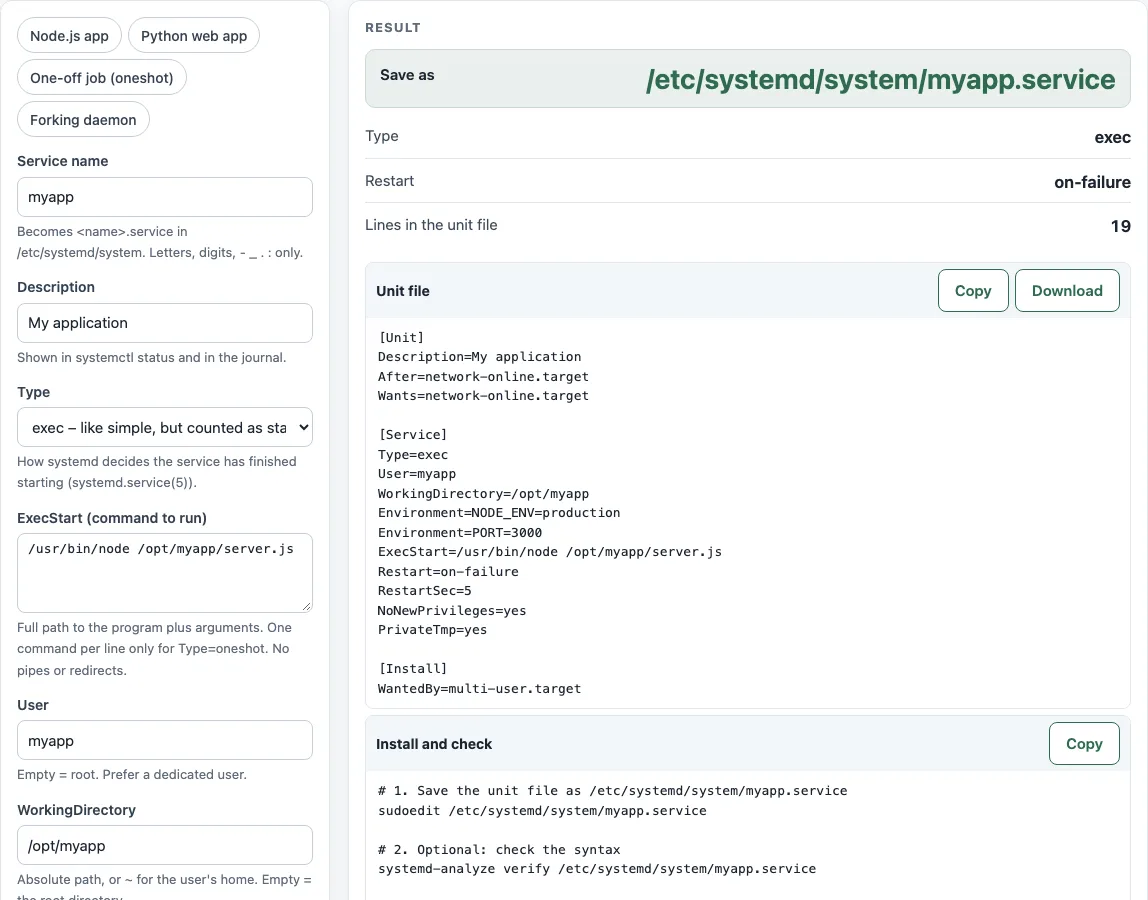This screenshot has height=900, width=1148.
Task: Click the '# 1. Save the unit file' comment
Action: pyautogui.click(x=613, y=791)
